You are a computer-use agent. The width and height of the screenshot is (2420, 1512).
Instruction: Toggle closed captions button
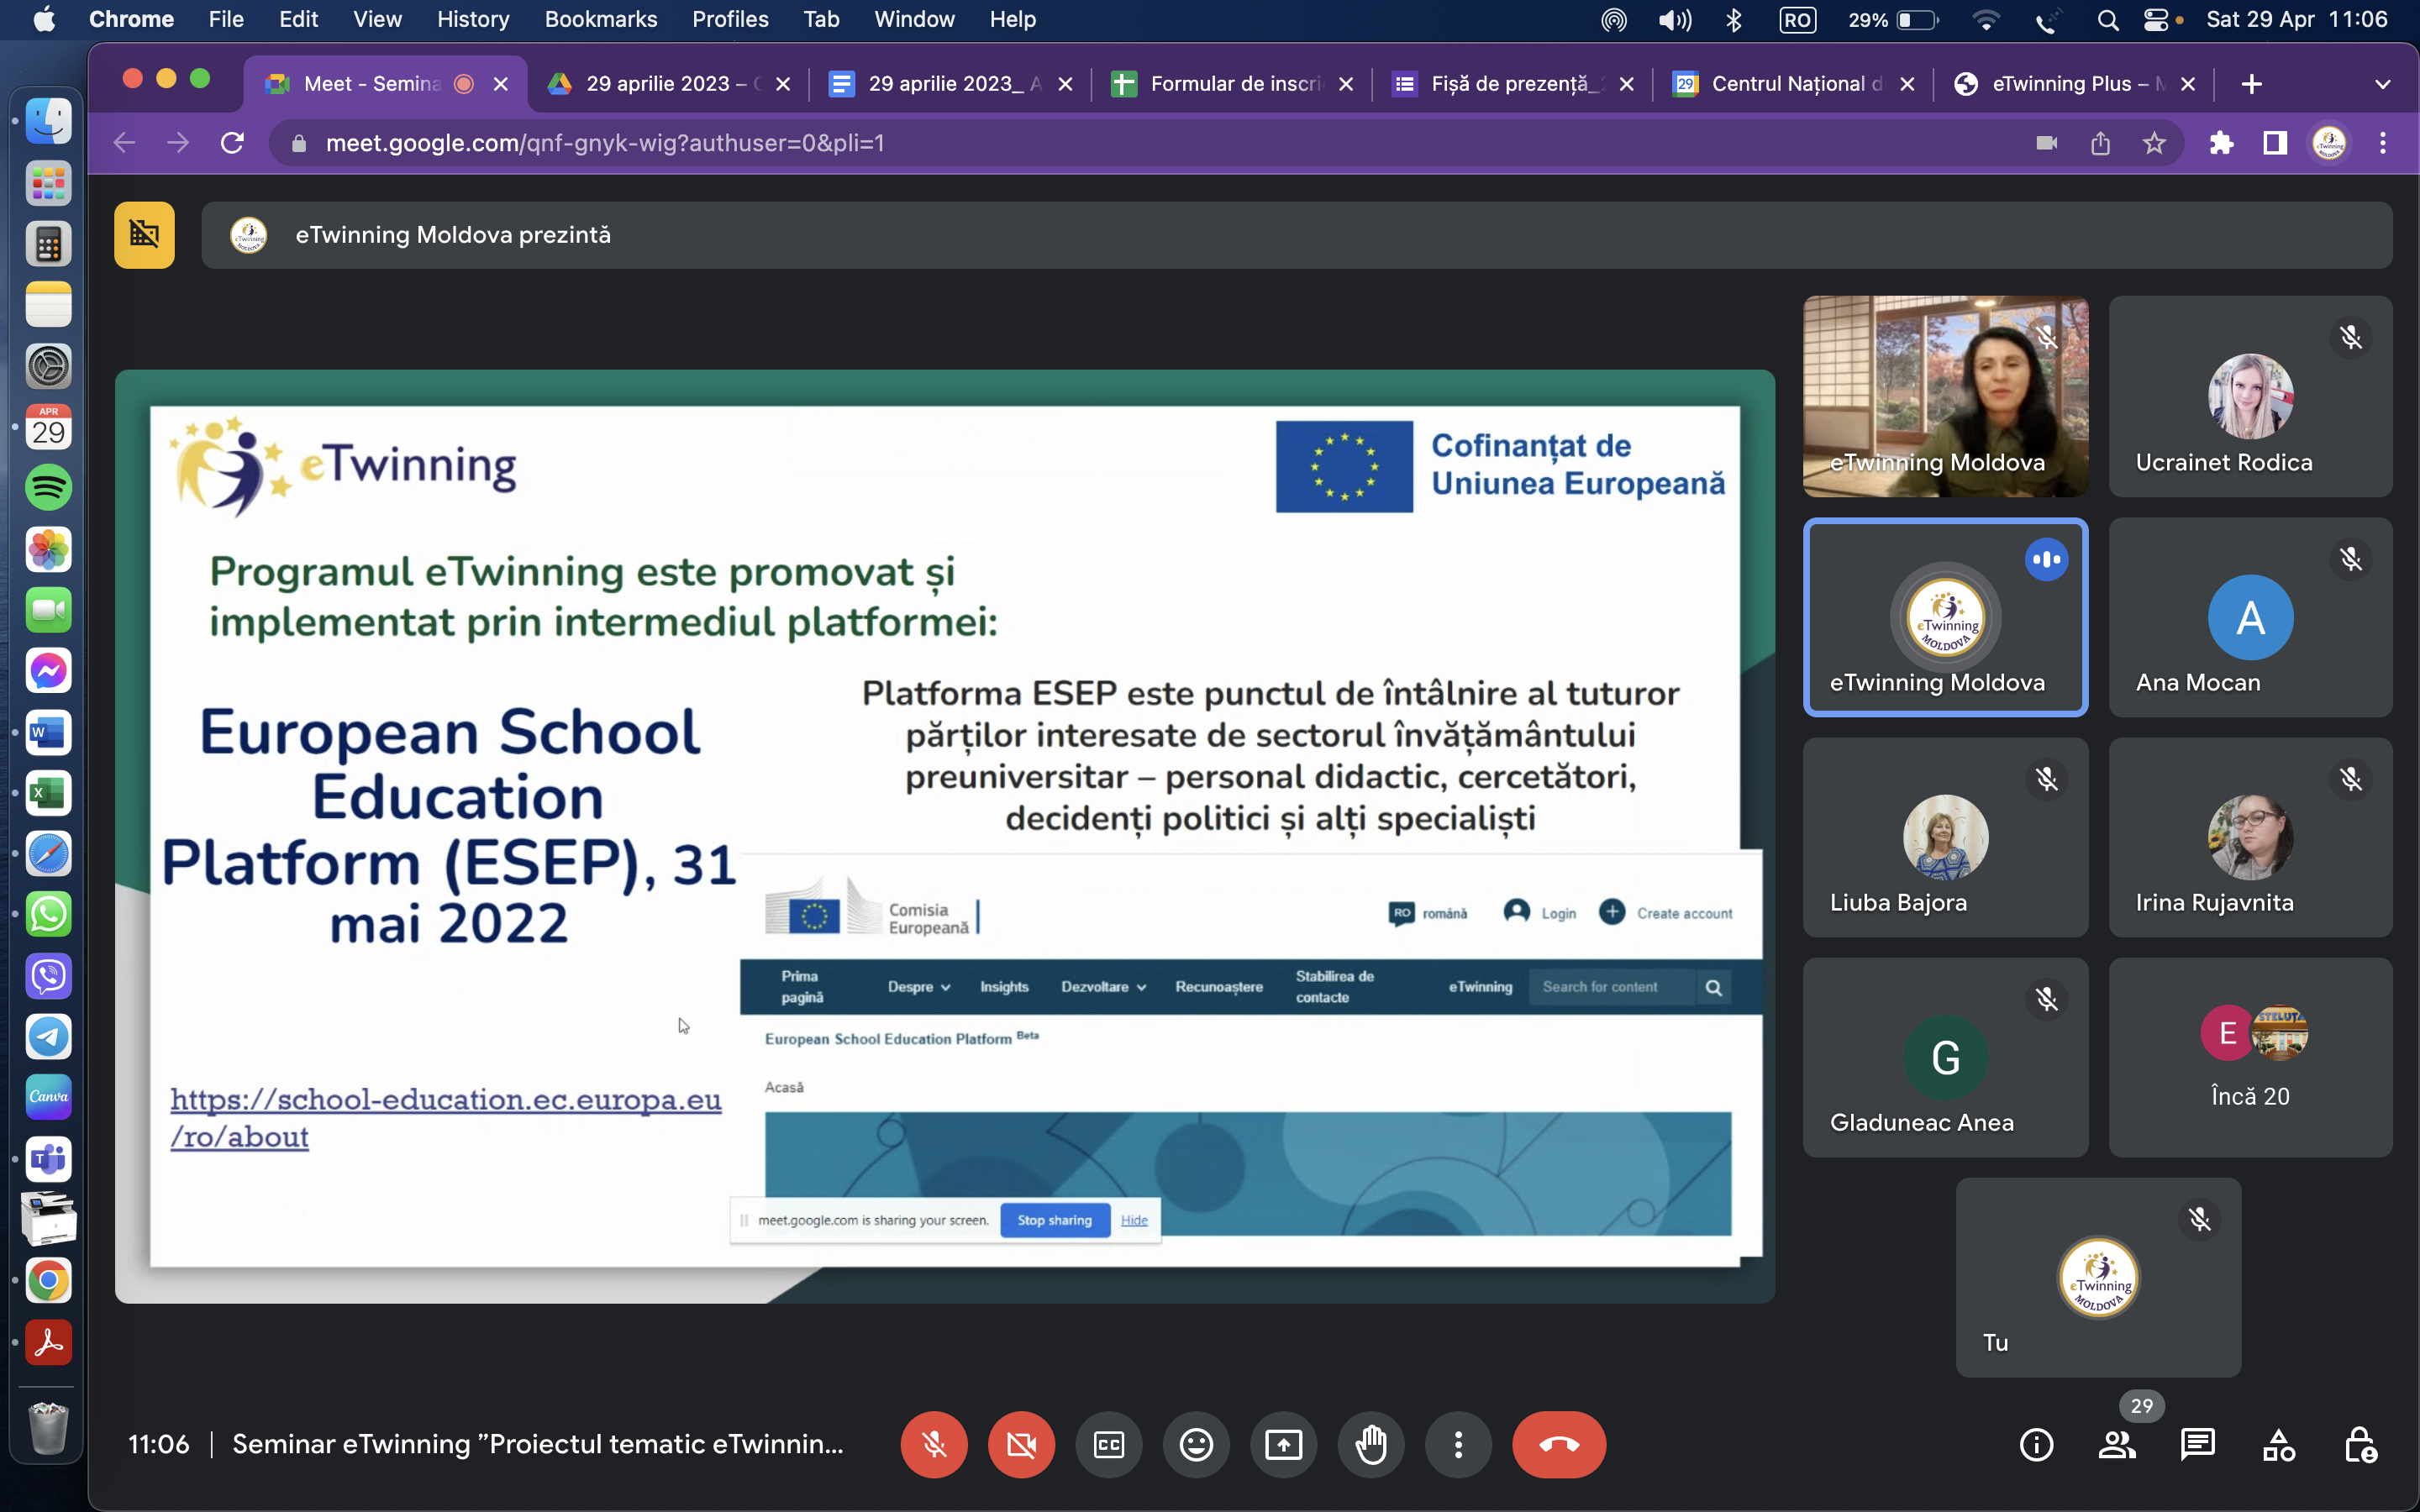(x=1108, y=1444)
